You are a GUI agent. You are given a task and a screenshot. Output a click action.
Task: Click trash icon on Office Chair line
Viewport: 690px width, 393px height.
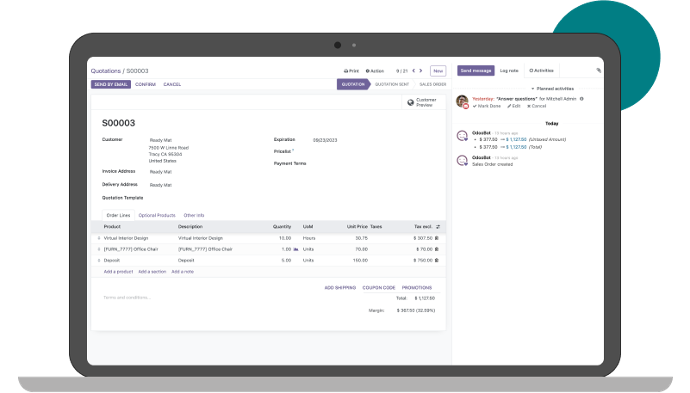437,249
